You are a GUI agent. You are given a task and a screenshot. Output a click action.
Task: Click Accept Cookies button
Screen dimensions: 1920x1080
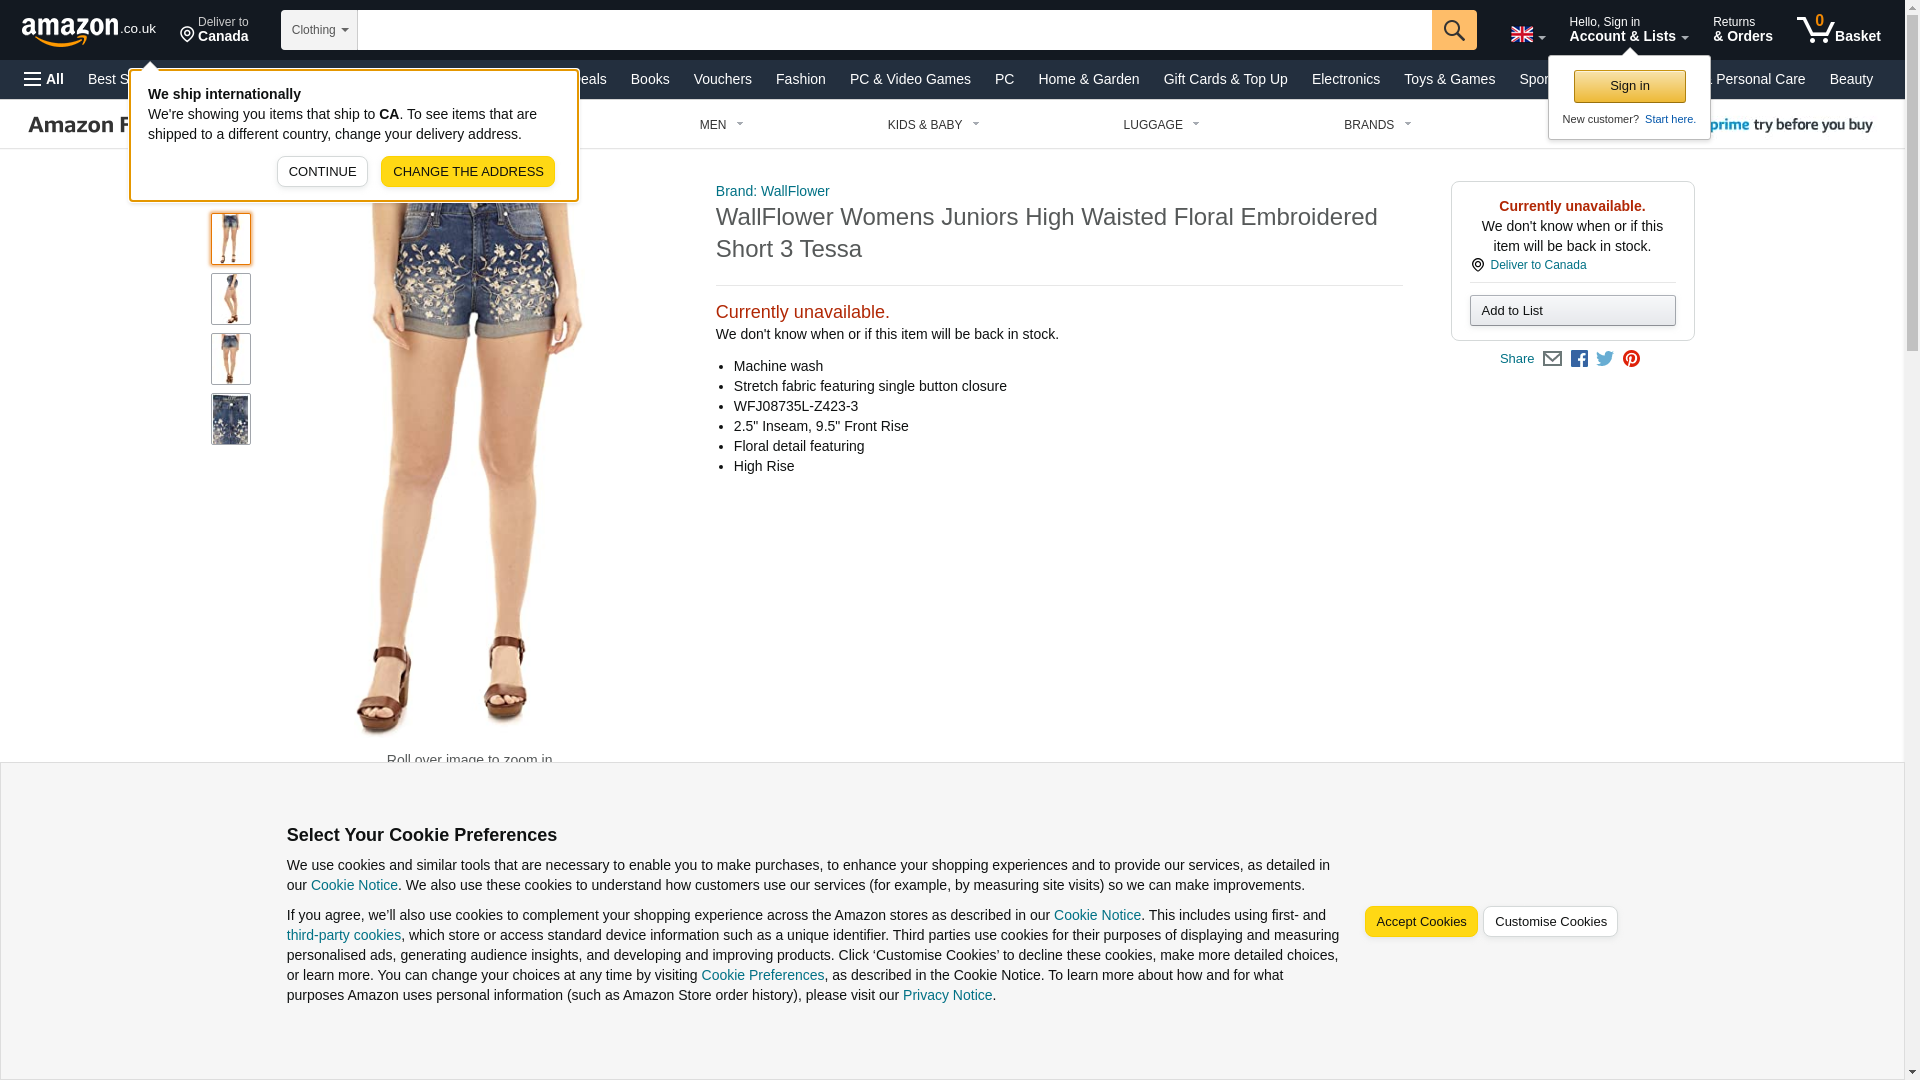[1421, 922]
